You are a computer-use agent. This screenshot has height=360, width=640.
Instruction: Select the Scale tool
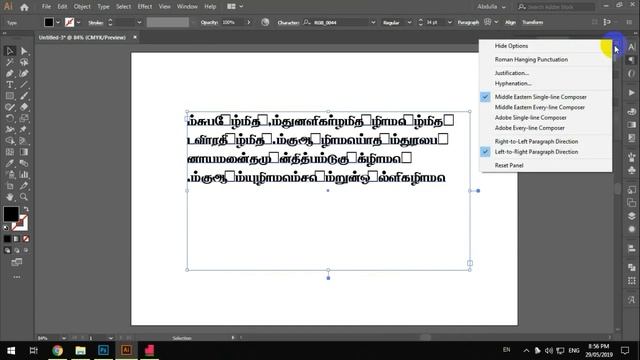tap(24, 118)
